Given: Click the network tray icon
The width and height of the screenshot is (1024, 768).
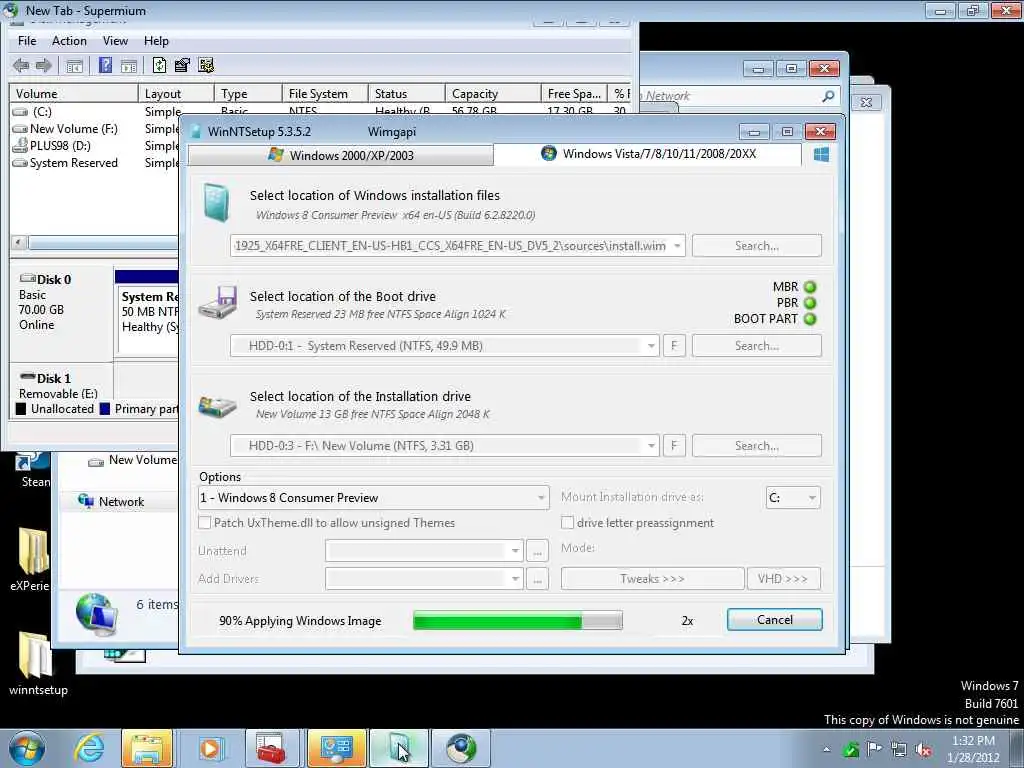Looking at the screenshot, I should (899, 749).
